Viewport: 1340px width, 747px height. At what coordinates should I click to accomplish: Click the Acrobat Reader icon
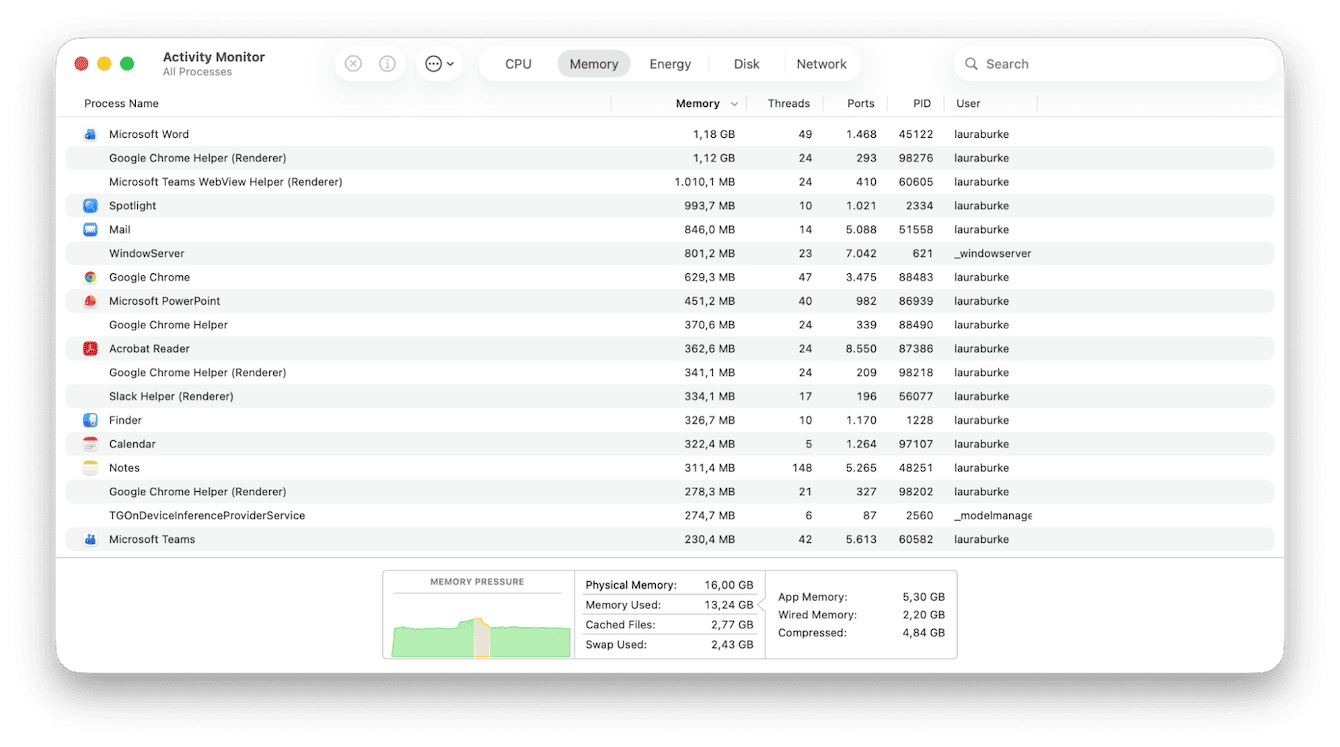[x=88, y=348]
